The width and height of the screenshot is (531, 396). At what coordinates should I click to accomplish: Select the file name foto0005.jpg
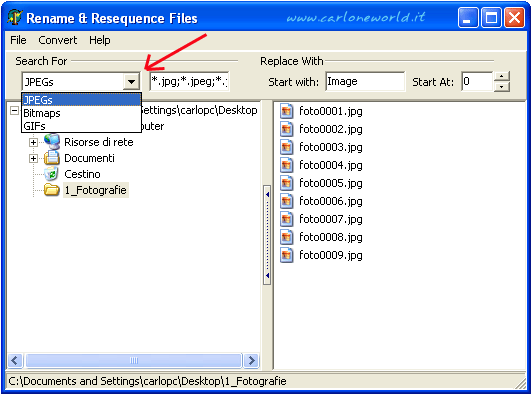point(331,183)
